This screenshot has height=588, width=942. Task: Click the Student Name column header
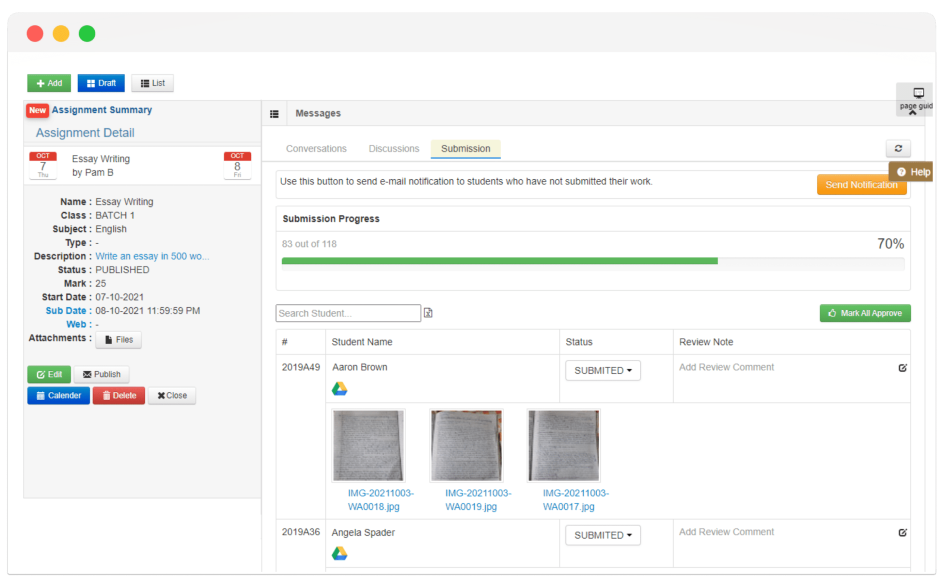362,342
